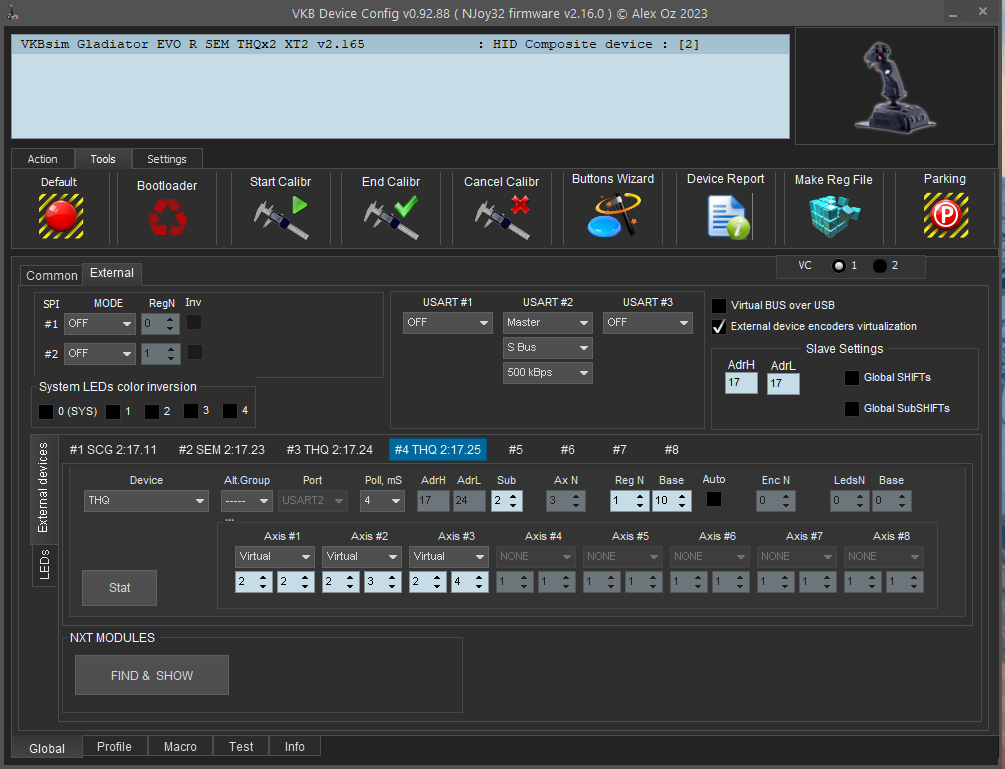Switch to the Profile tab
Screen dimensions: 1005x769
coord(114,747)
